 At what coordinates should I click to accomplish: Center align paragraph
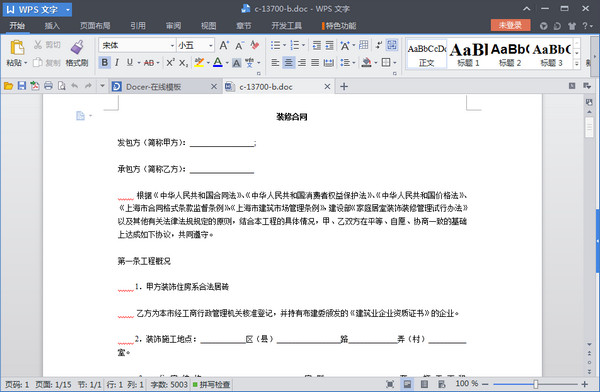tap(289, 62)
